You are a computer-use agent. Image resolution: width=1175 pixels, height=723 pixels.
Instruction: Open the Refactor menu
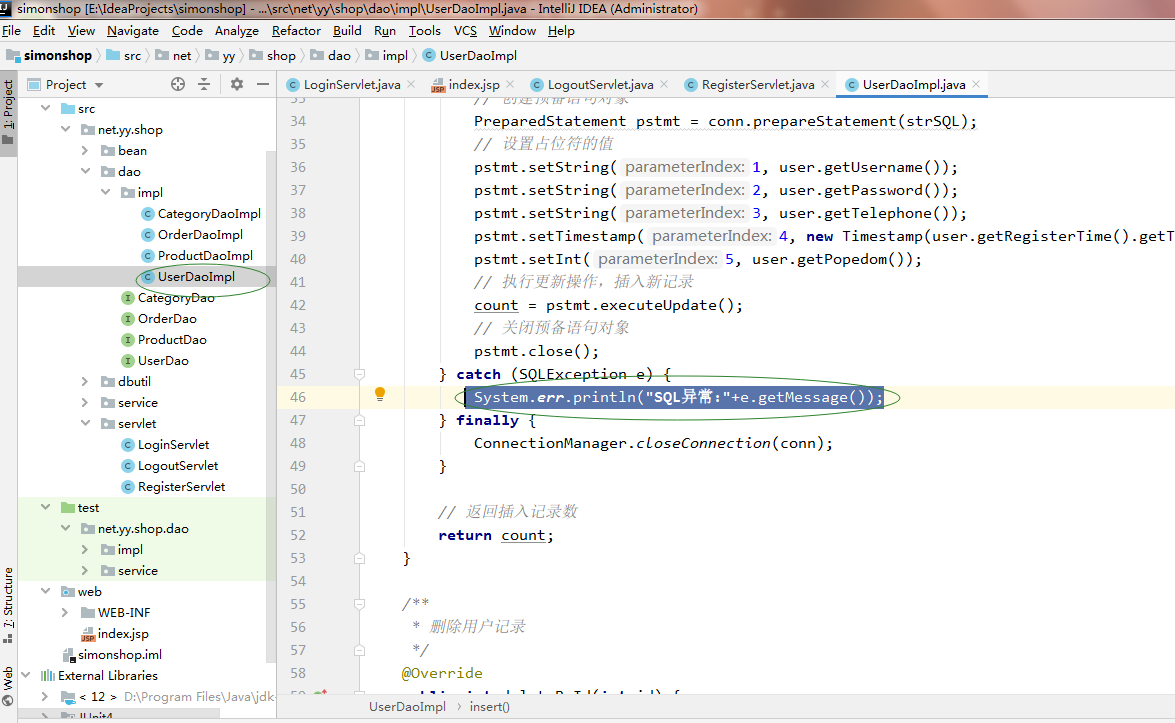(296, 31)
